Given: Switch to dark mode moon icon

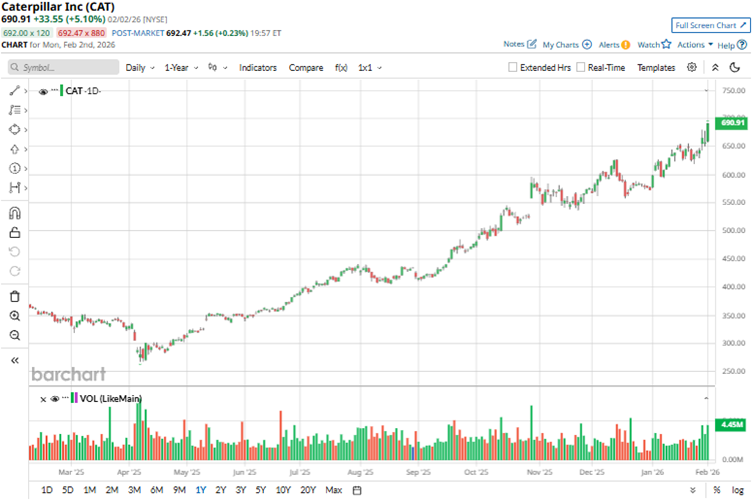Looking at the screenshot, I should 735,68.
